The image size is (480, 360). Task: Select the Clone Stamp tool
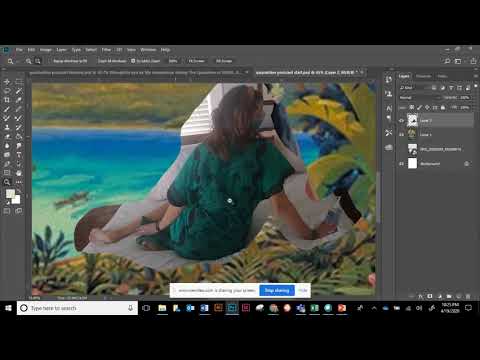click(7, 127)
